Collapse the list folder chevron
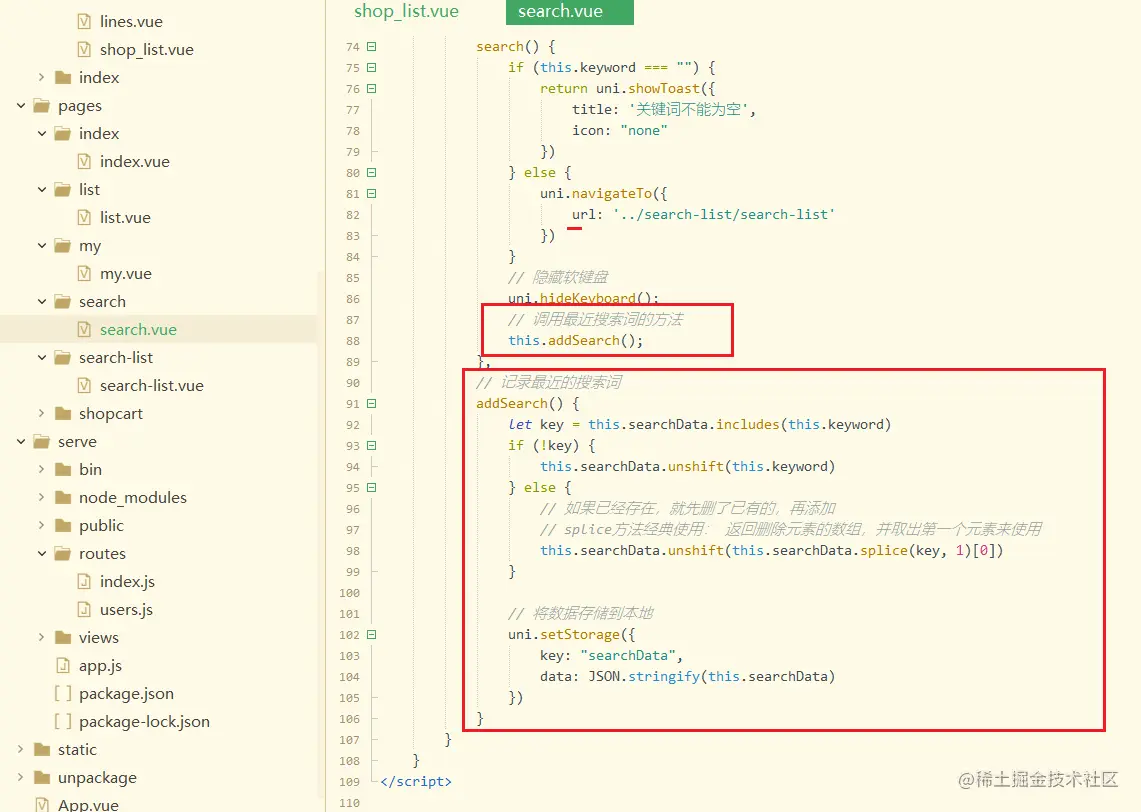This screenshot has height=812, width=1141. click(42, 189)
